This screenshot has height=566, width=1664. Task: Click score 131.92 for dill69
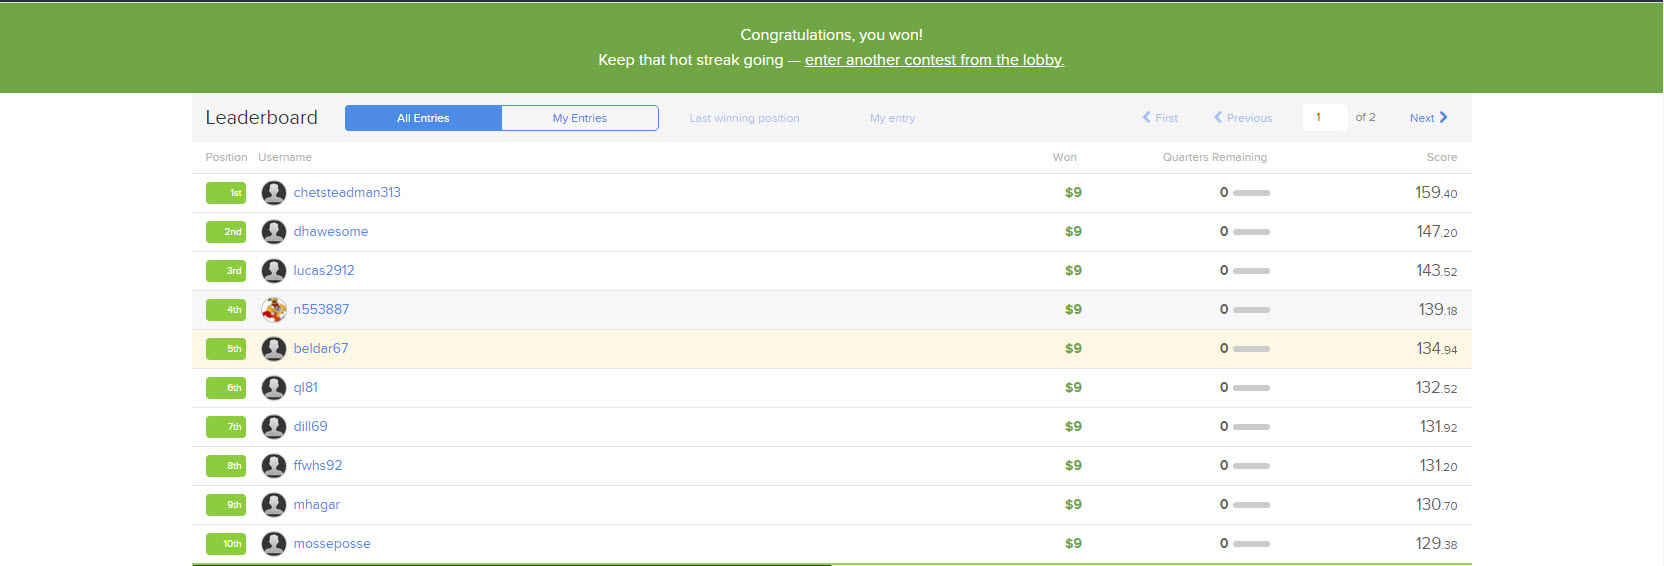[1439, 427]
